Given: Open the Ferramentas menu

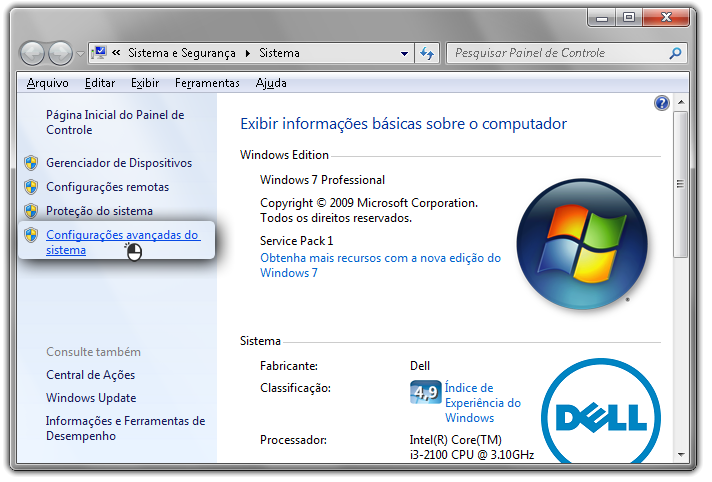Looking at the screenshot, I should [x=207, y=83].
